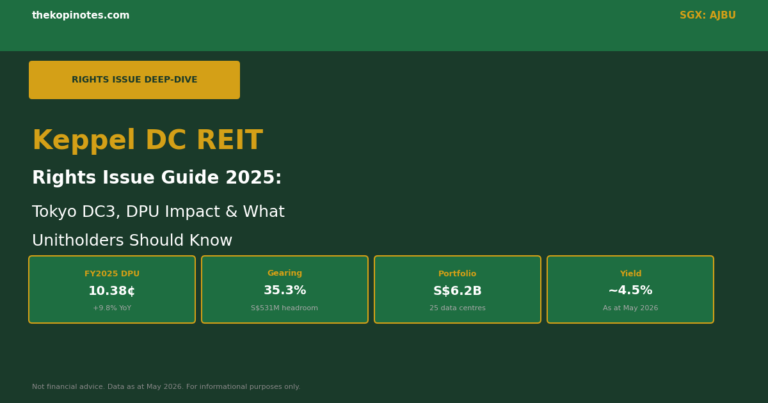Open the Portfolio stat card
Screen dimensions: 768x403
(x=457, y=289)
